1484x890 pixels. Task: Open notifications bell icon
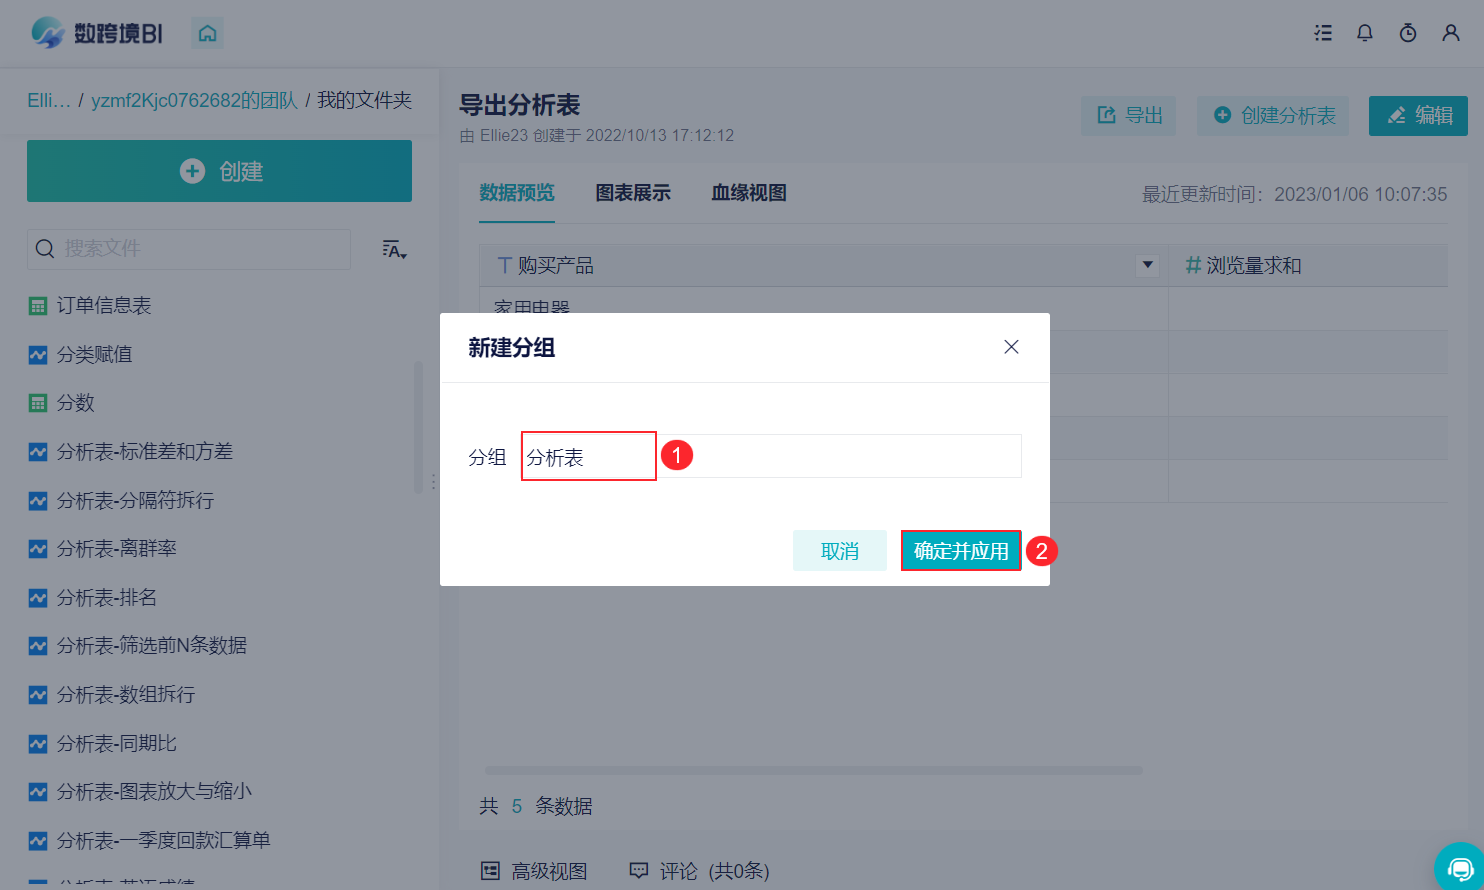click(1365, 33)
